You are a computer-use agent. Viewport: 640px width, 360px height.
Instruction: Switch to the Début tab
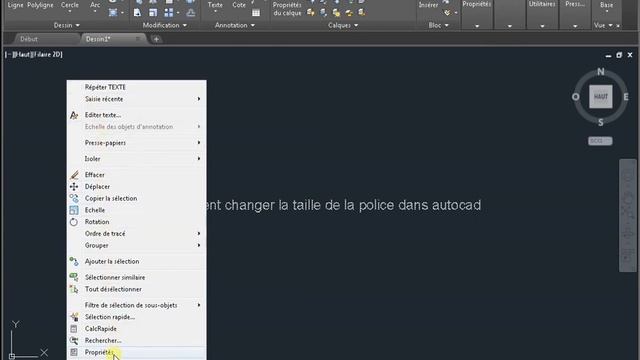click(x=29, y=39)
